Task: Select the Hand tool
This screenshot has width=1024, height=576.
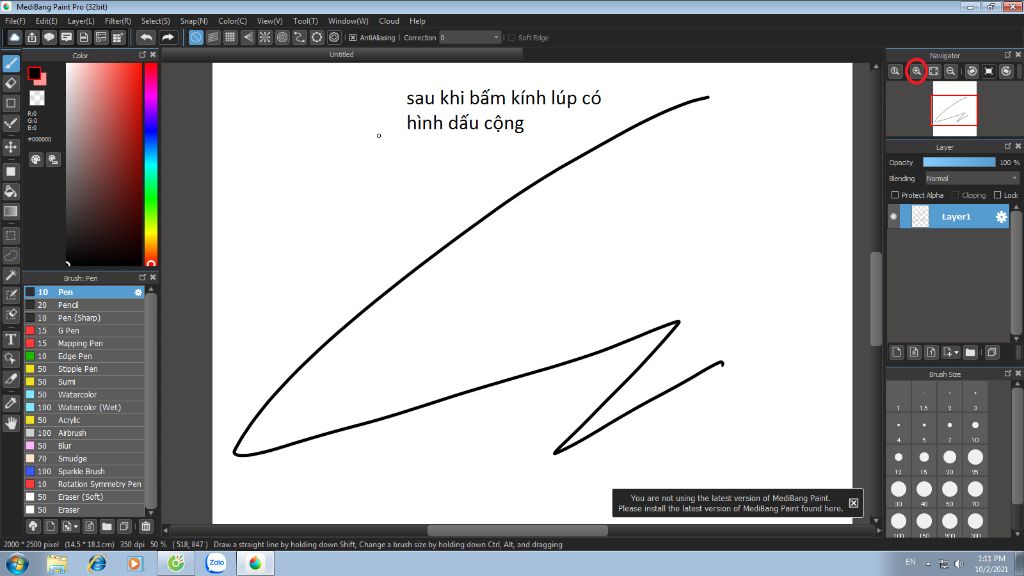Action: 11,423
